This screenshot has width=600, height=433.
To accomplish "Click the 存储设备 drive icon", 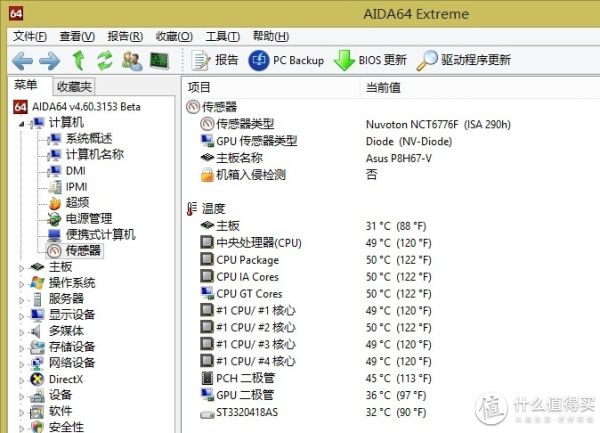I will coord(37,347).
